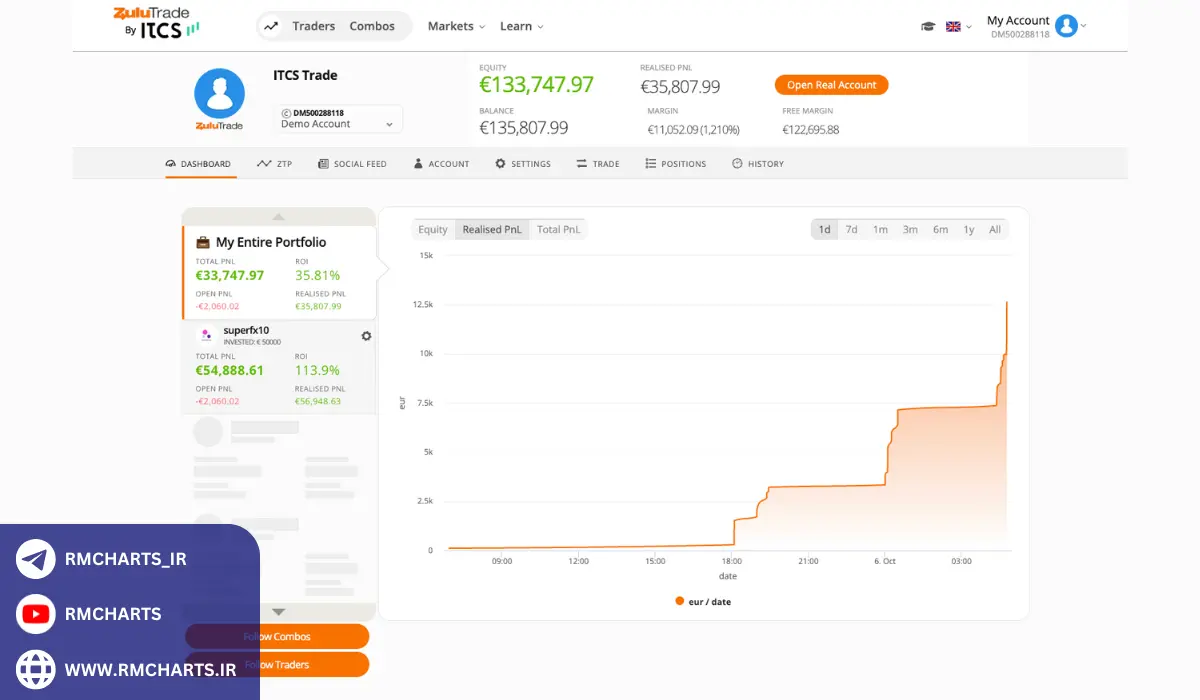Open Account settings via person icon

pyautogui.click(x=418, y=163)
